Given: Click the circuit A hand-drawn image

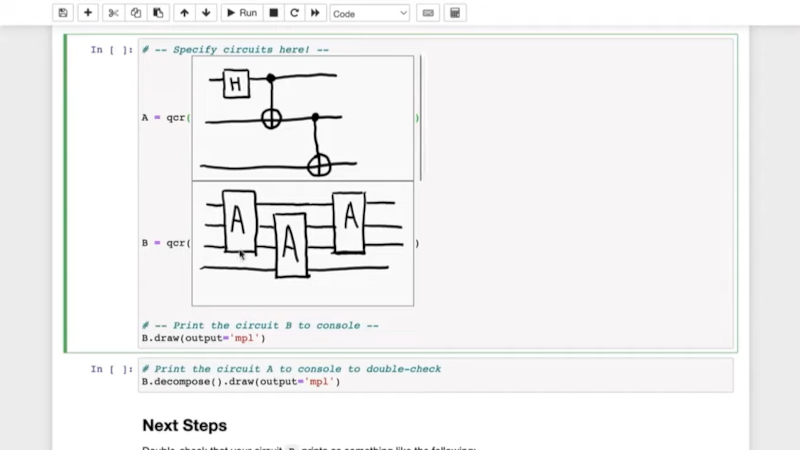Looking at the screenshot, I should click(x=302, y=118).
